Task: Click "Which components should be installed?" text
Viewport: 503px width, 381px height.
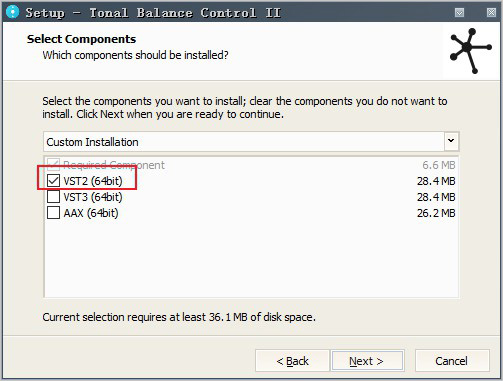Action: (135, 55)
